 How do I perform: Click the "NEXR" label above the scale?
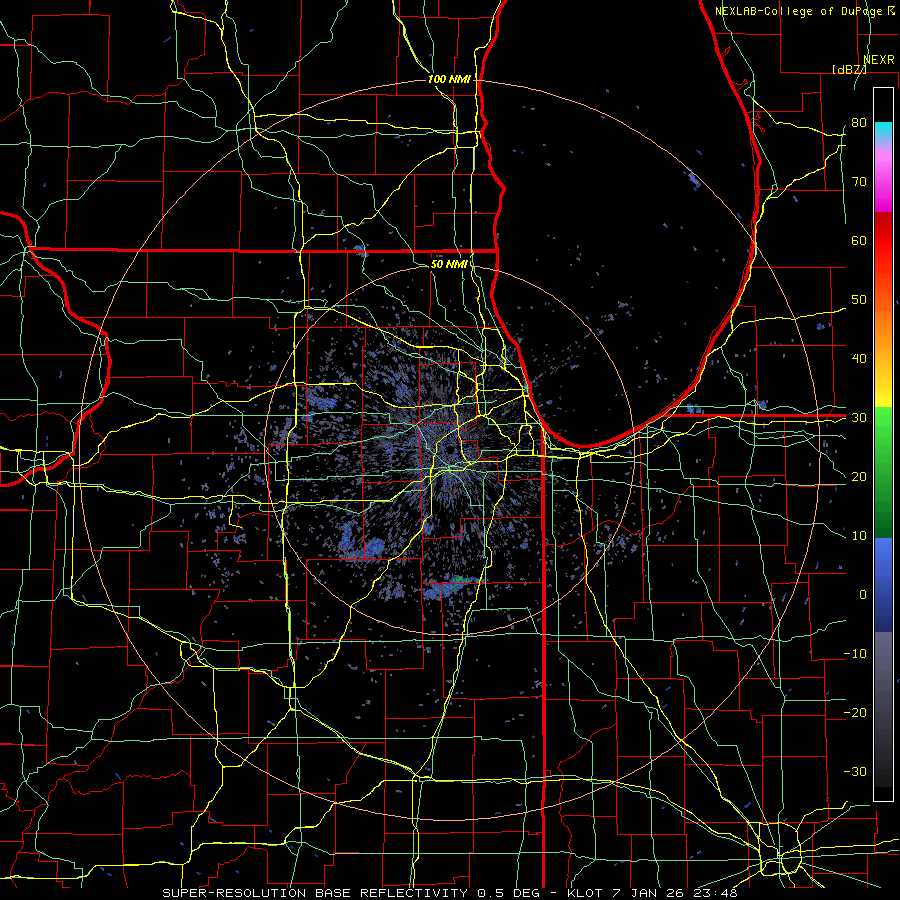tap(878, 60)
